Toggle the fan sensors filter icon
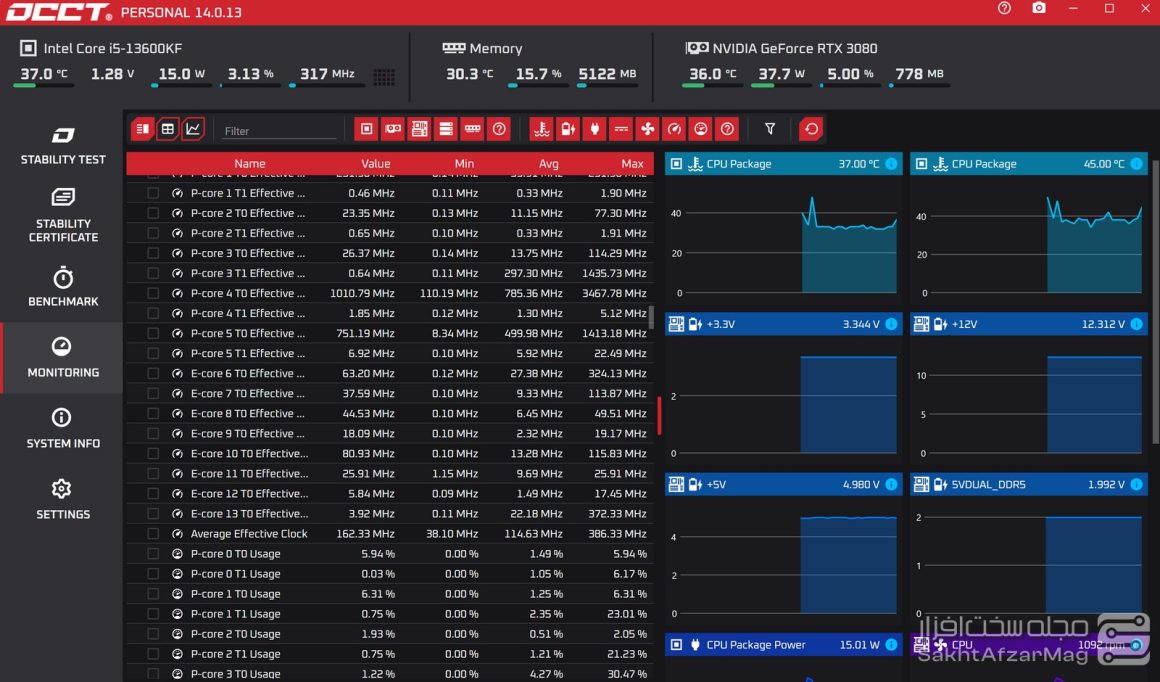The image size is (1160, 682). [x=647, y=129]
